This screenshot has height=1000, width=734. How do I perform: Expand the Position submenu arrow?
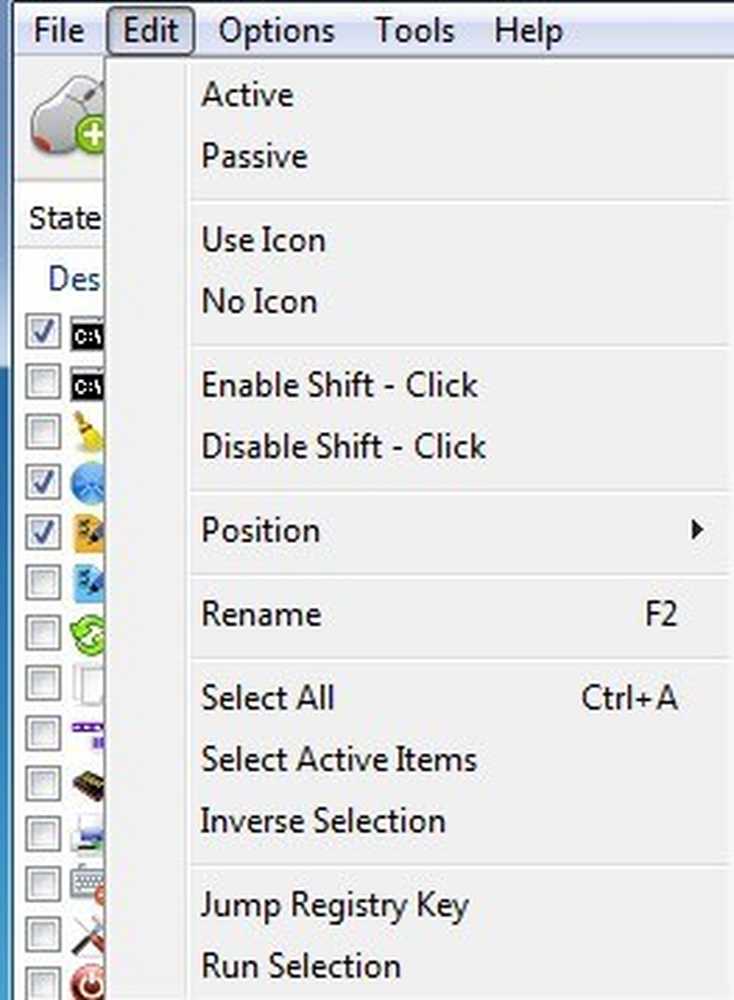[x=697, y=529]
